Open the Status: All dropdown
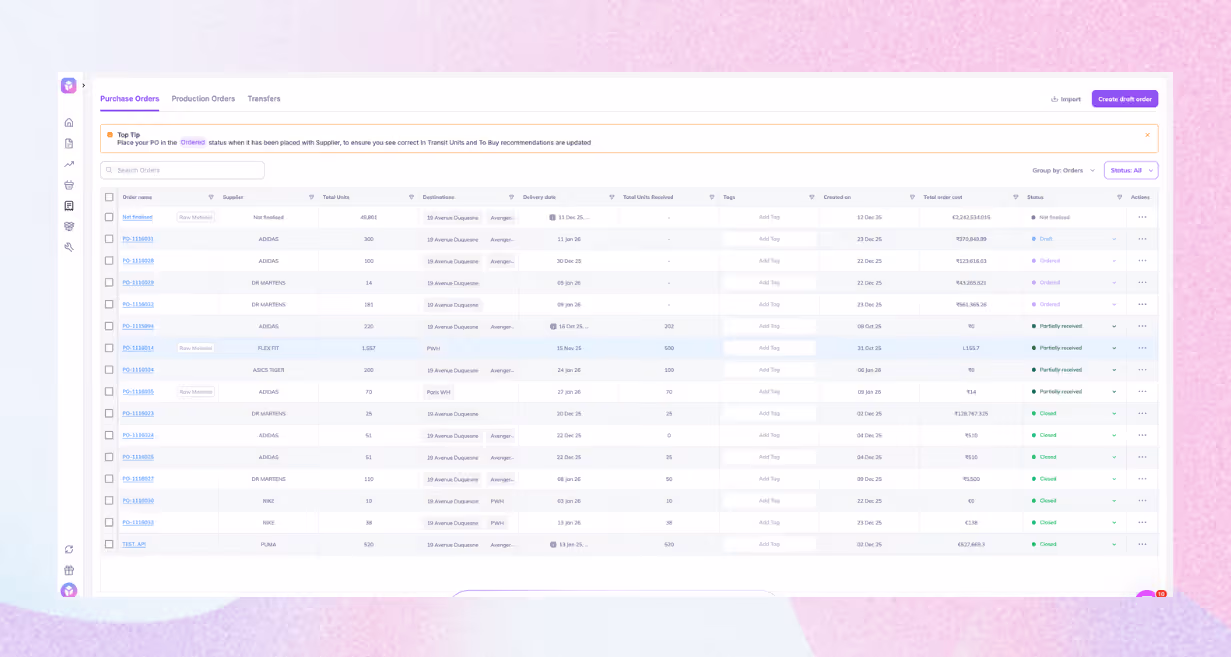Image resolution: width=1231 pixels, height=657 pixels. point(1131,170)
